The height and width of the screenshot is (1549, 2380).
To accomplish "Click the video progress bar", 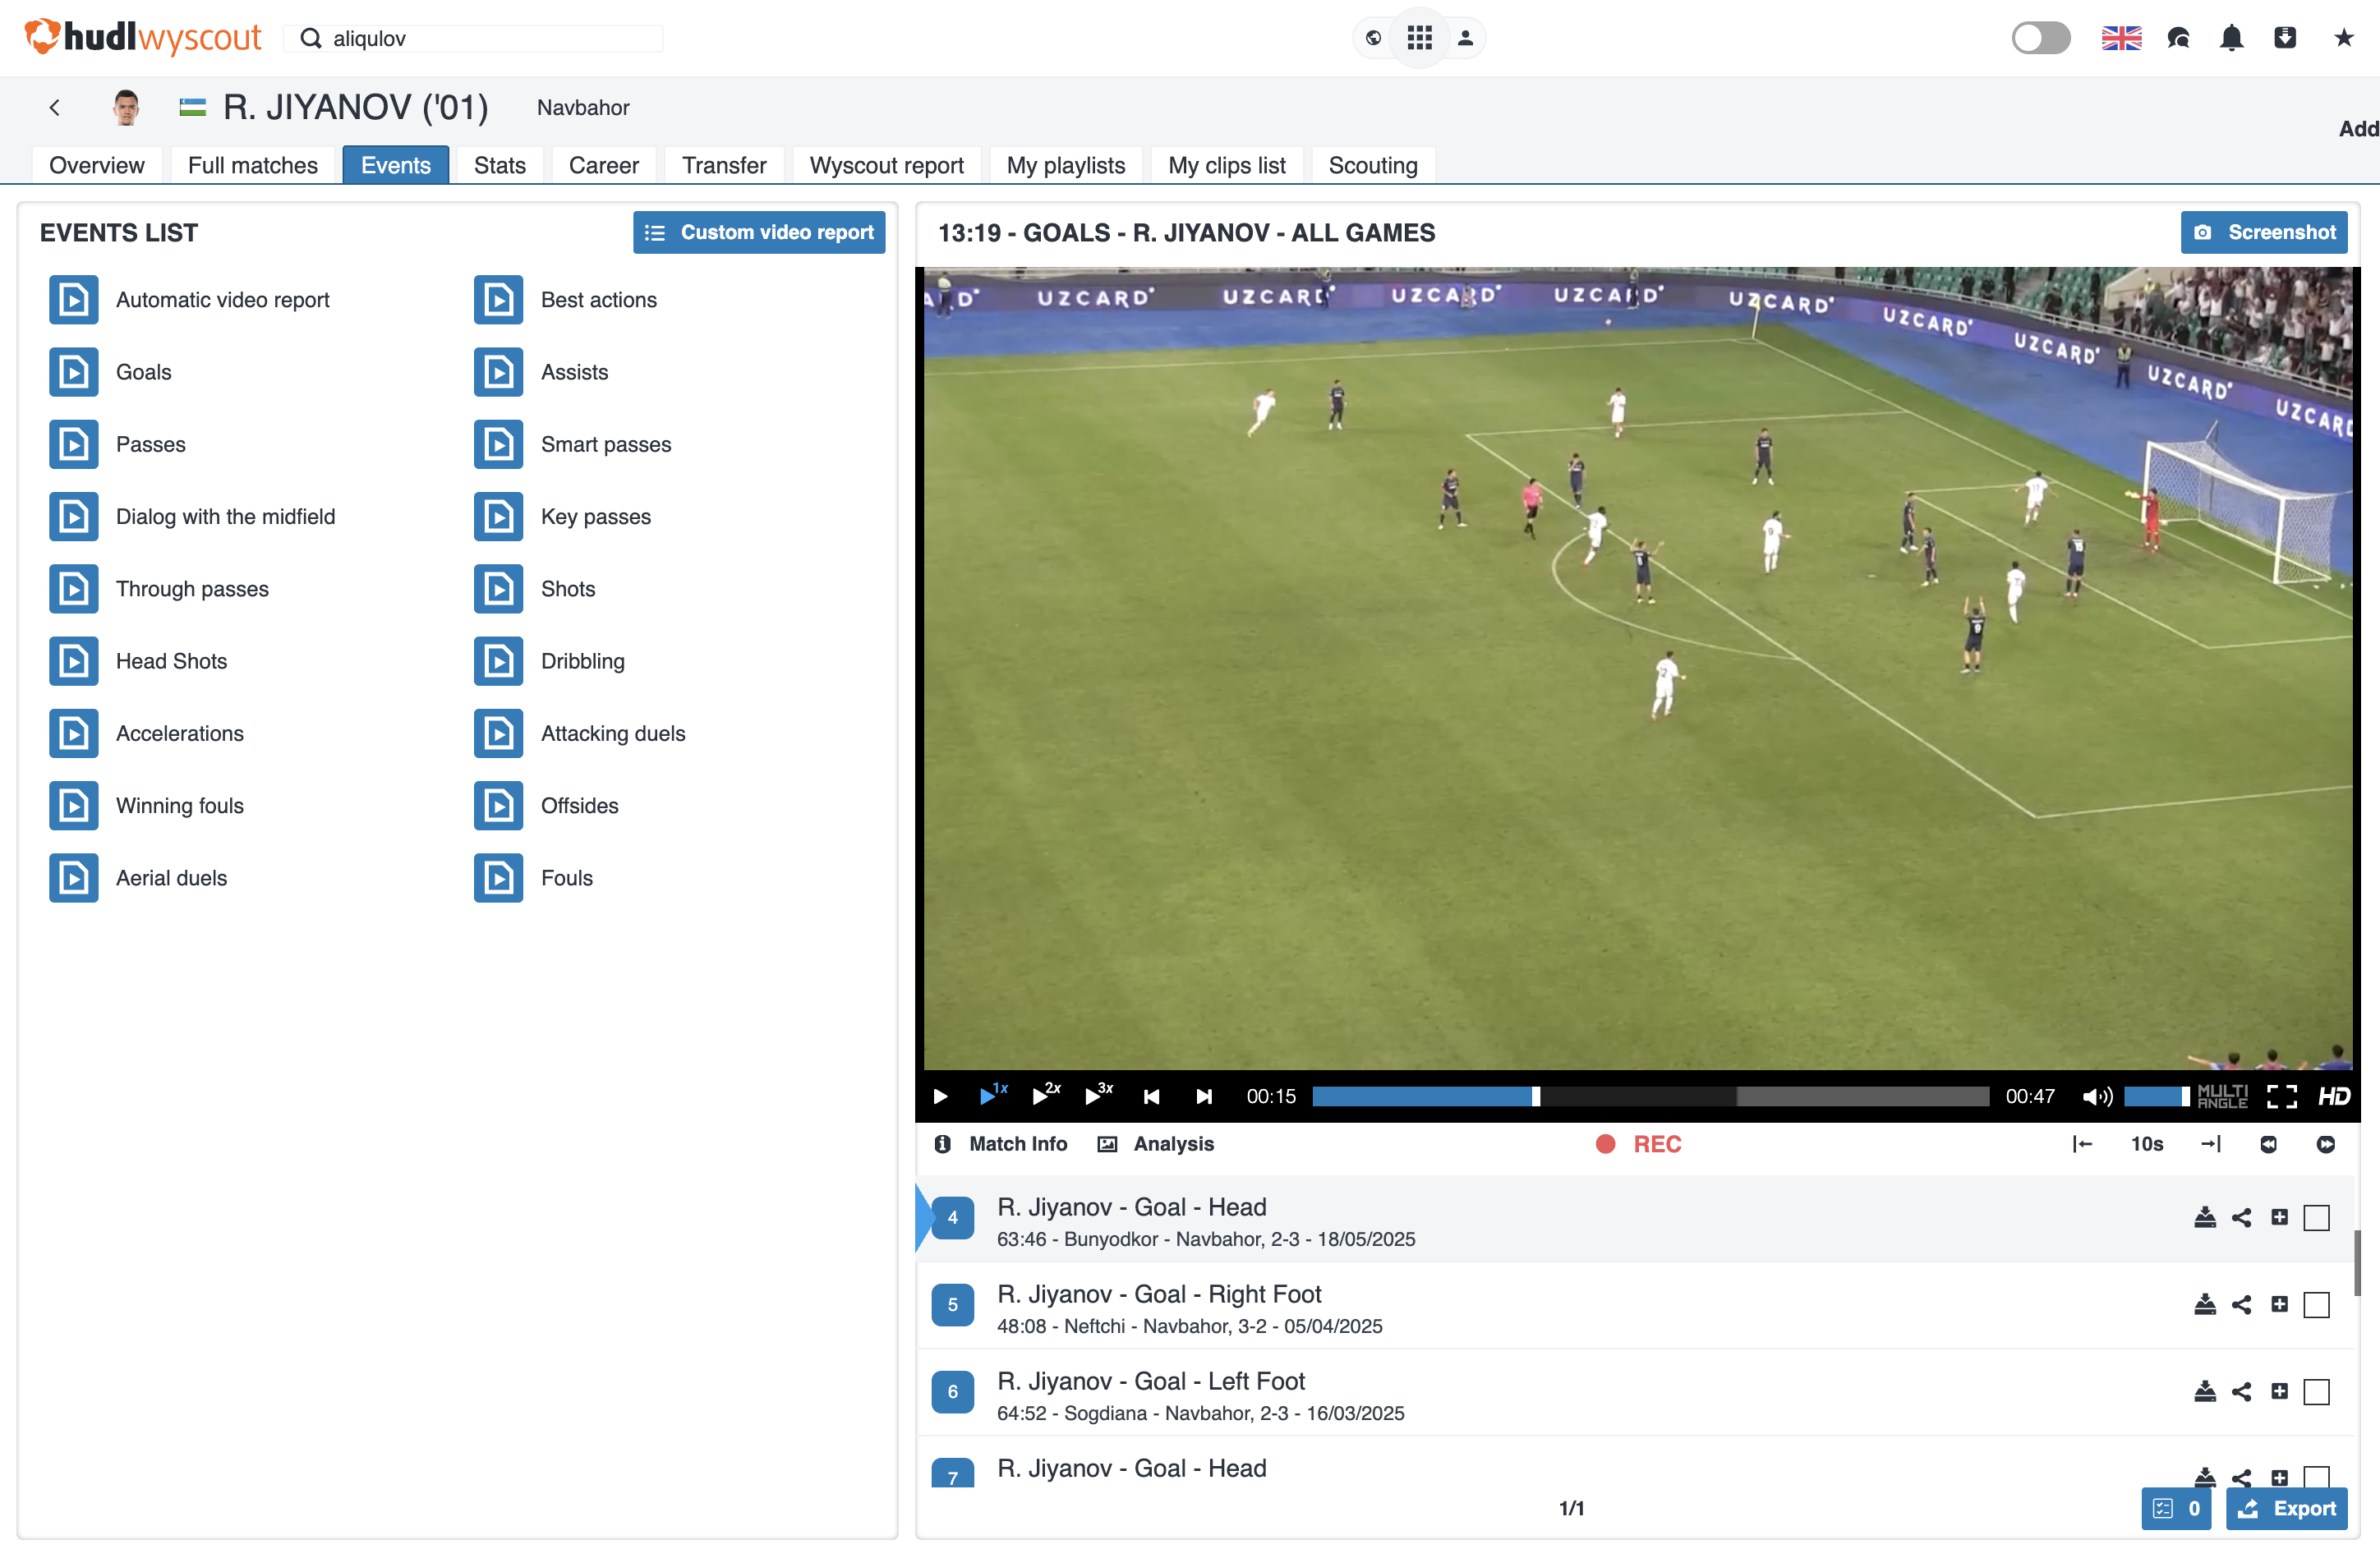I will [x=1650, y=1096].
